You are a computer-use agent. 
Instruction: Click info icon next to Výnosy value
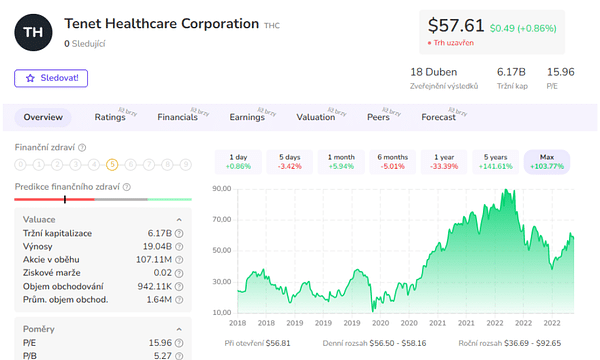click(x=179, y=247)
